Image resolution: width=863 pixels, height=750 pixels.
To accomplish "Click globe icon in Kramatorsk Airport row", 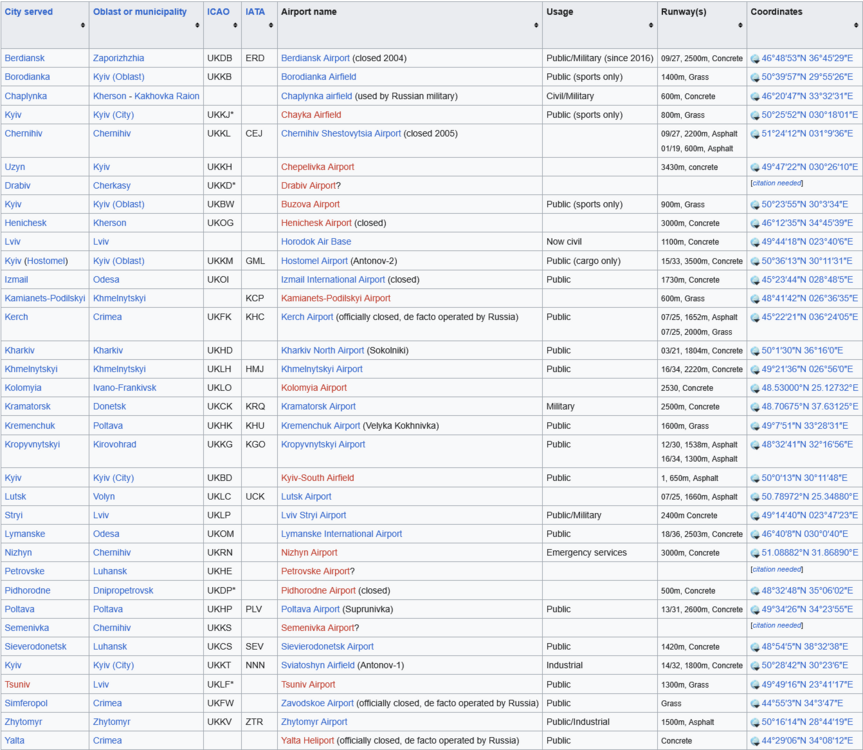I will (x=755, y=408).
